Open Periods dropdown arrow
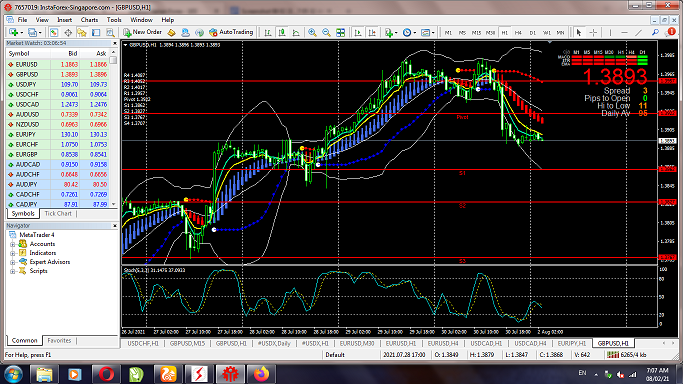Screen dimensions: 683x384 415,33
